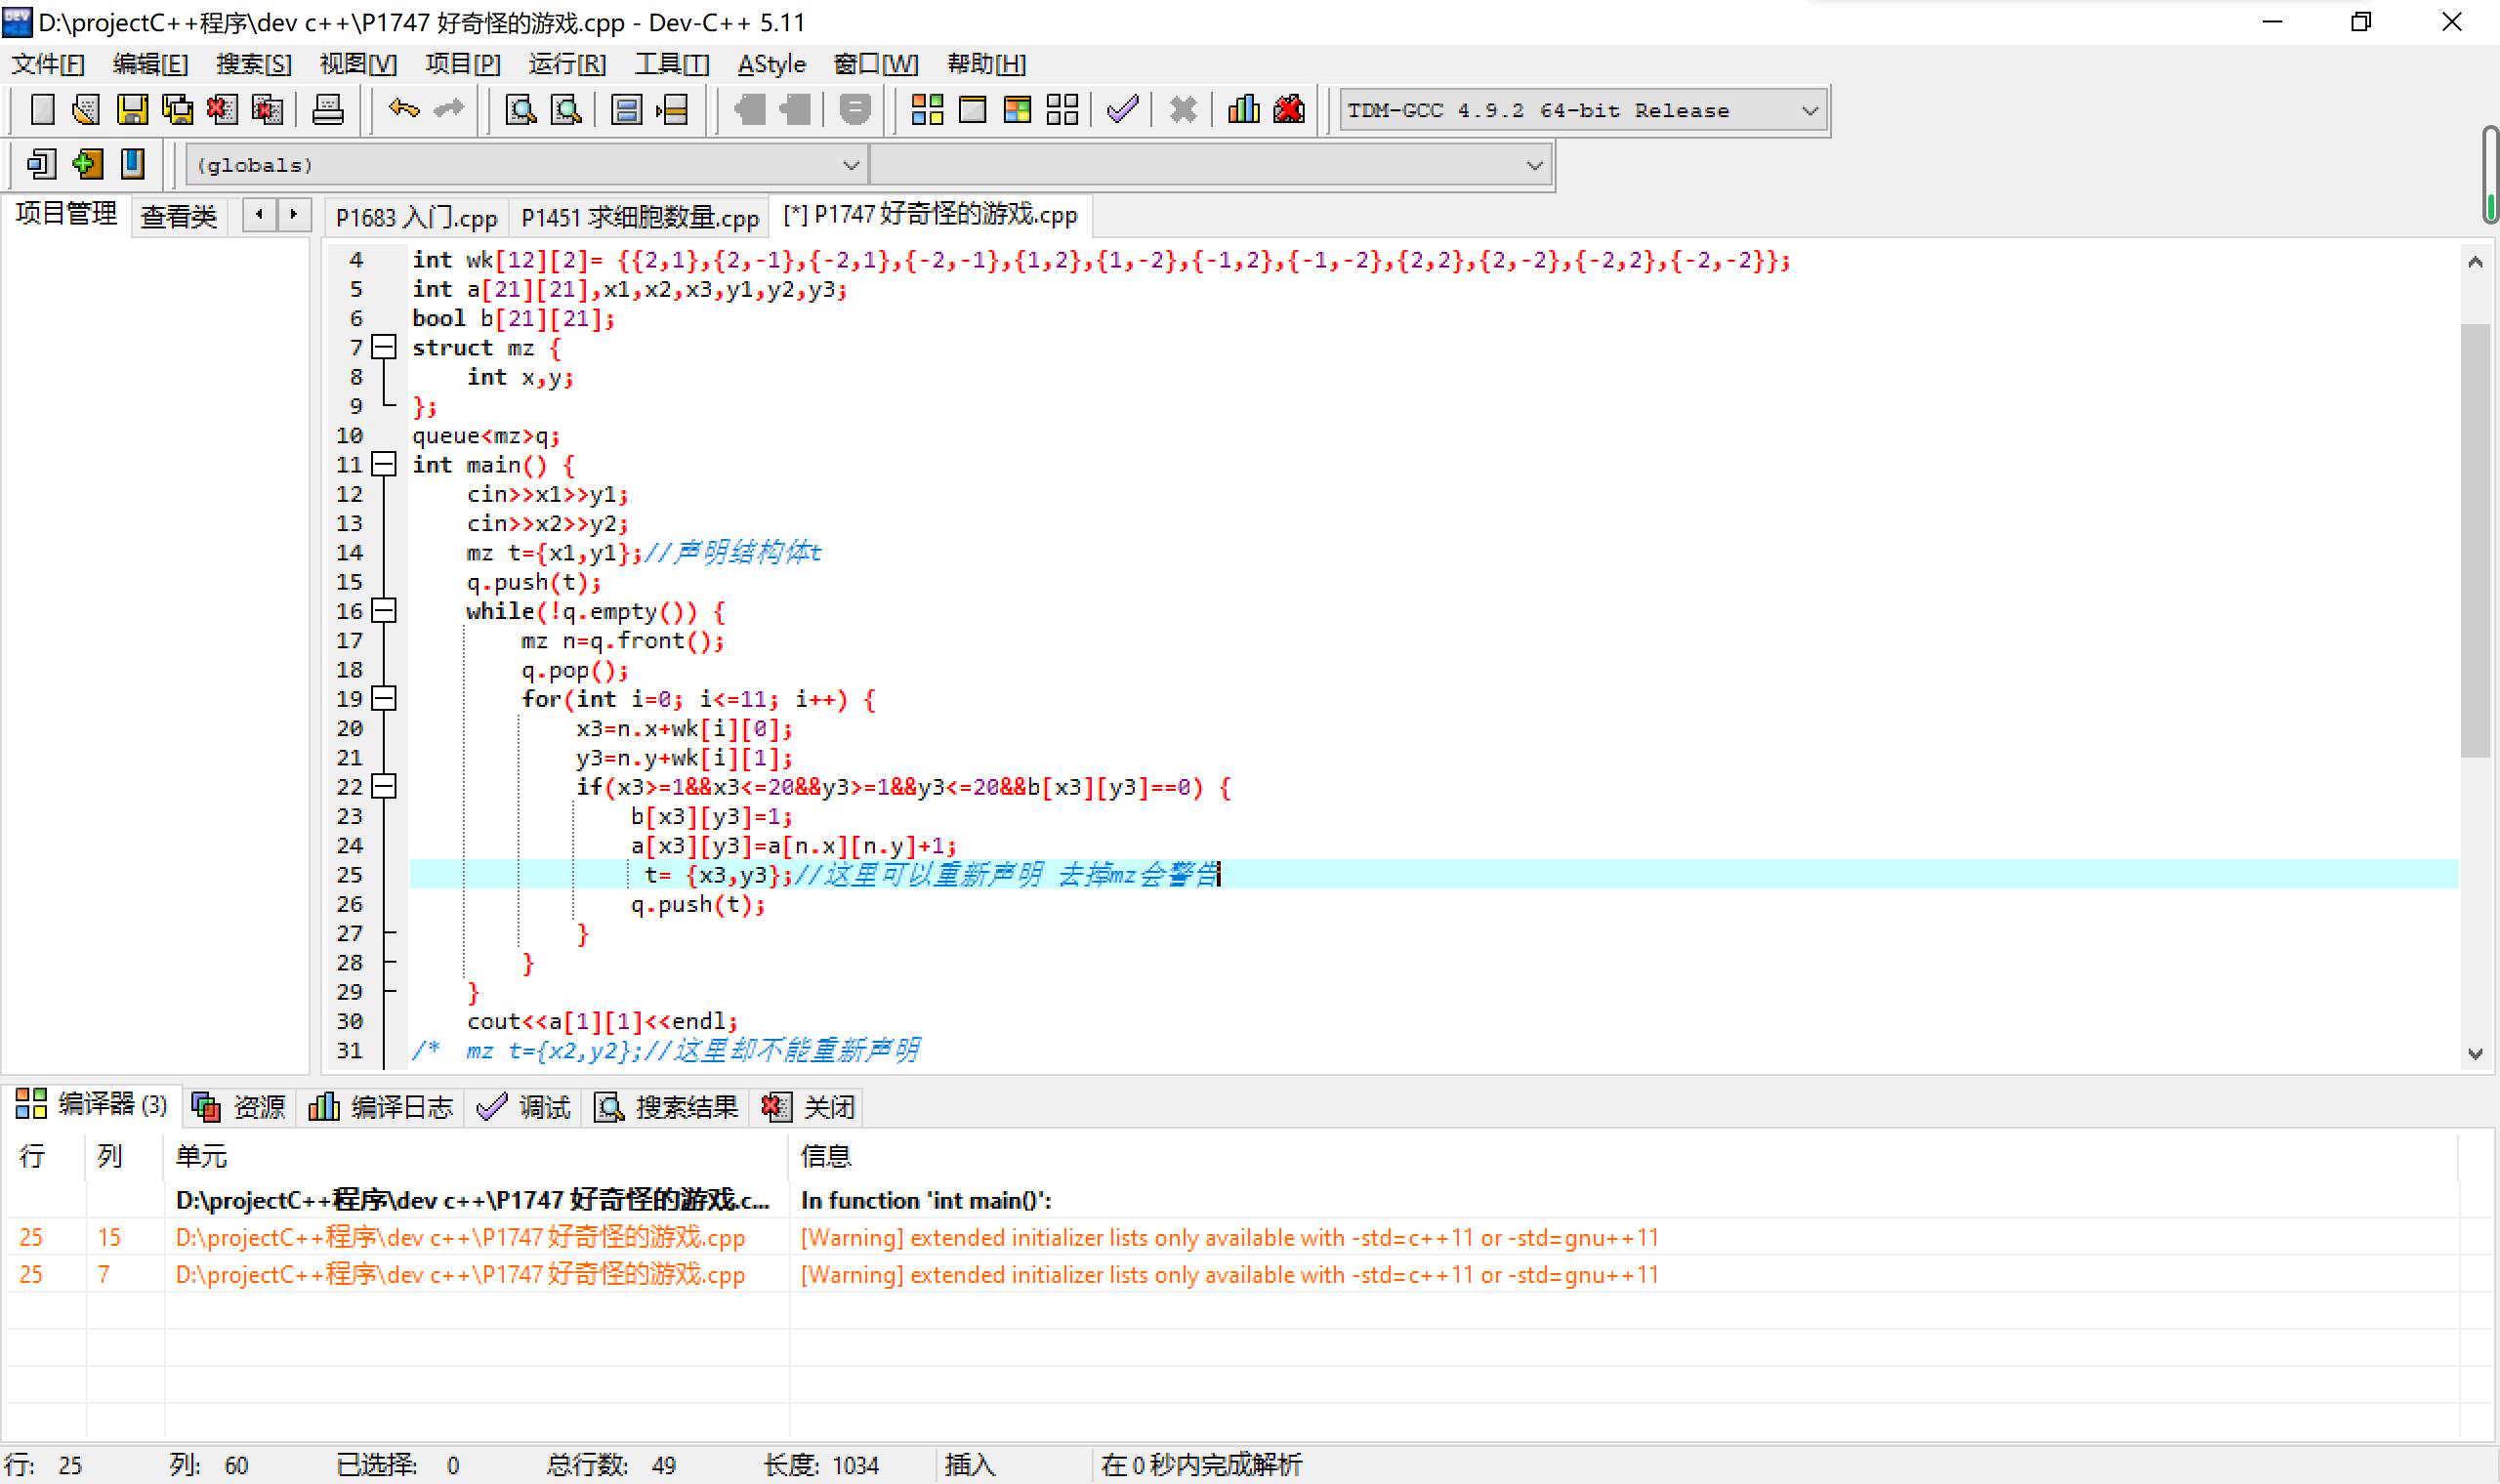Click the Save All files icon
Viewport: 2500px width, 1484px height.
pyautogui.click(x=177, y=109)
